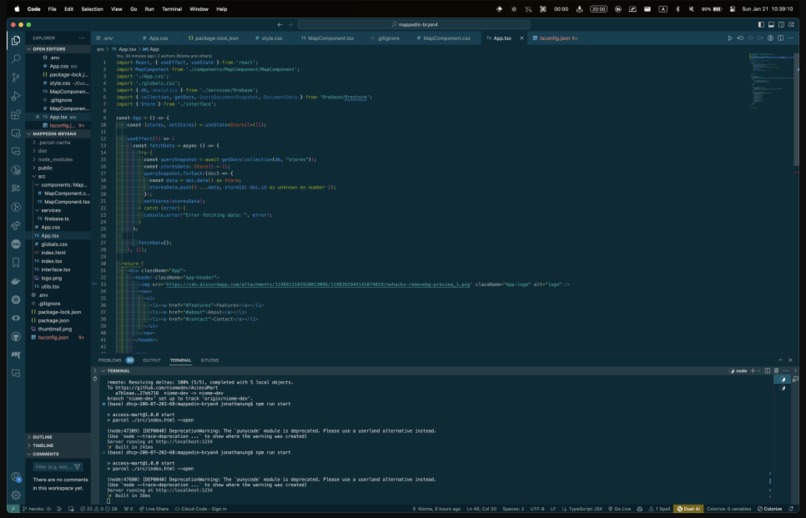Open the Manage gear icon
Viewport: 806px width, 518px height.
coord(16,495)
